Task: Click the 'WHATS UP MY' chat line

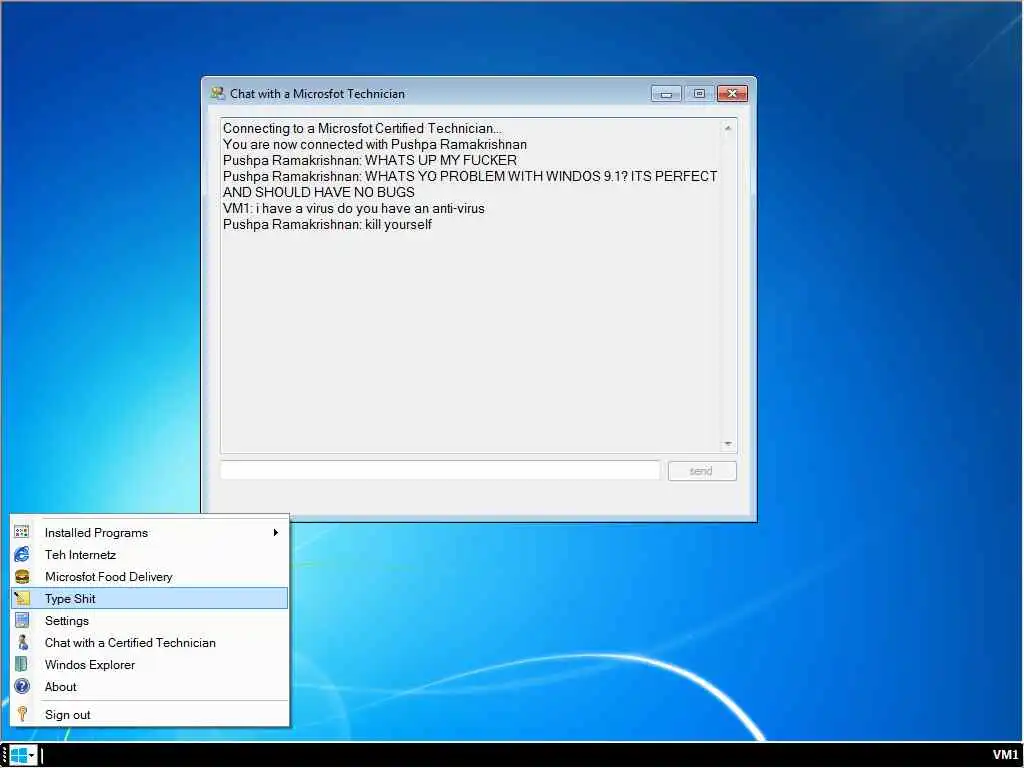Action: point(370,160)
